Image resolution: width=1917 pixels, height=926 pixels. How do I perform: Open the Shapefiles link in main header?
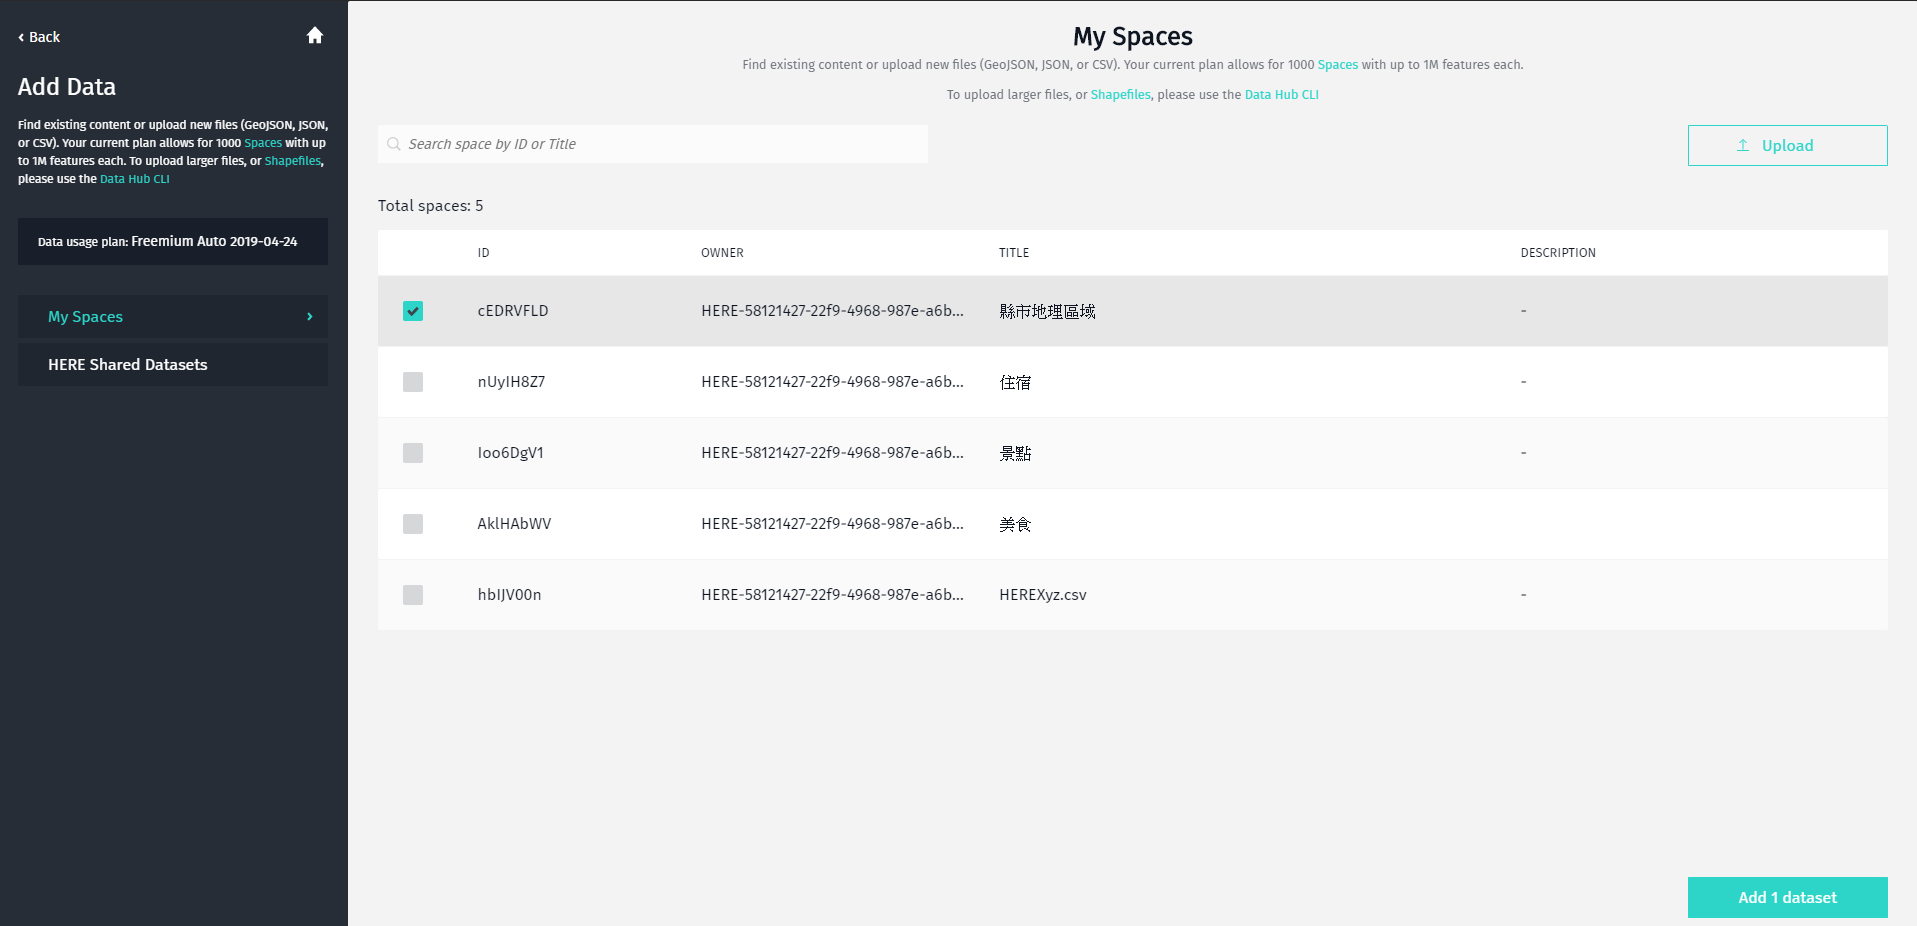(x=1120, y=95)
